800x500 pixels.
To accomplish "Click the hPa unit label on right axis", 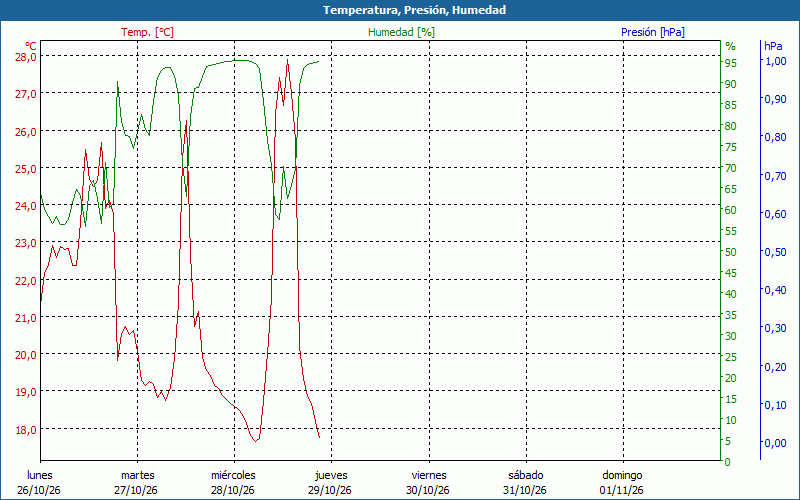I will (773, 46).
